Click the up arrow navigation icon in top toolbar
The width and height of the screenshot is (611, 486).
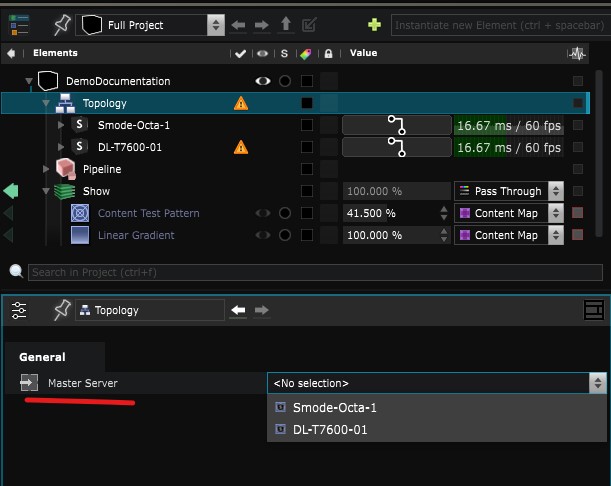click(285, 25)
